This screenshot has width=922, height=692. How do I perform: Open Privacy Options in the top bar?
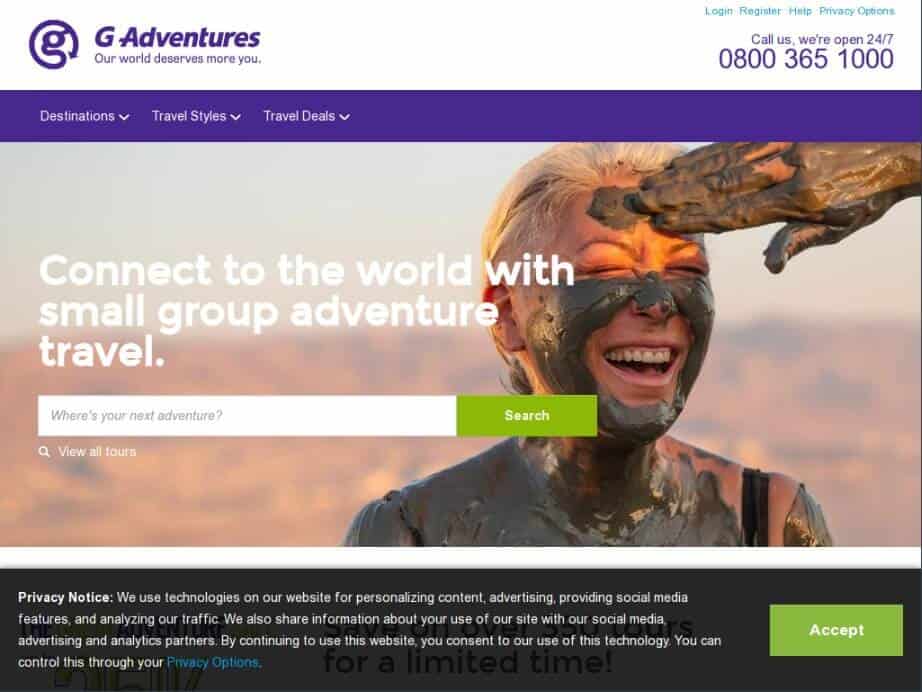[857, 11]
